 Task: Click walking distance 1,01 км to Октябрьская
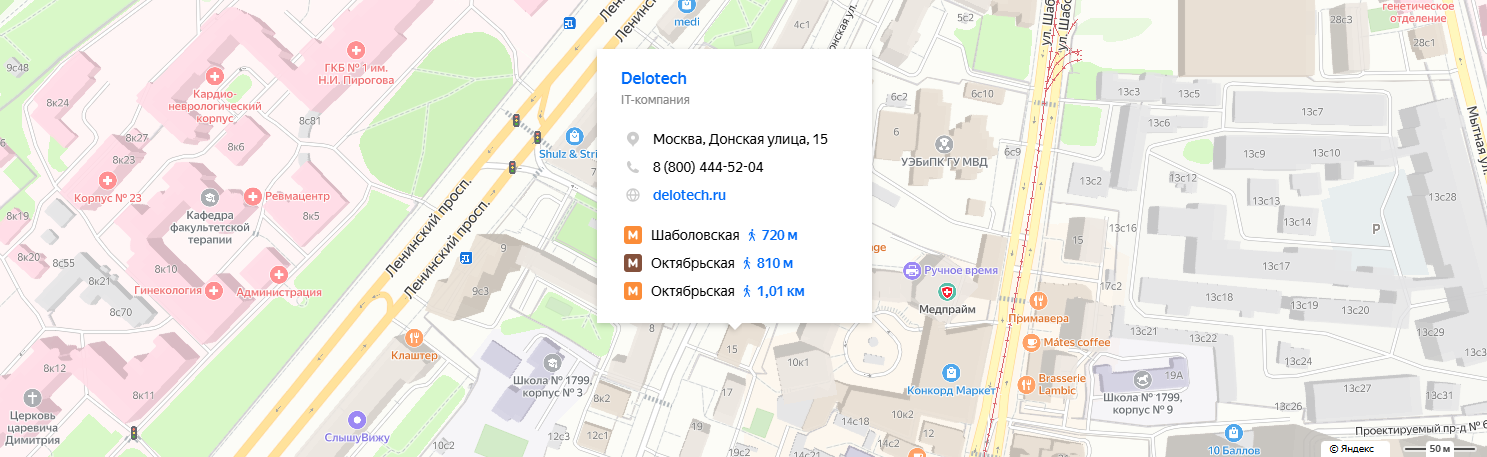pyautogui.click(x=773, y=291)
